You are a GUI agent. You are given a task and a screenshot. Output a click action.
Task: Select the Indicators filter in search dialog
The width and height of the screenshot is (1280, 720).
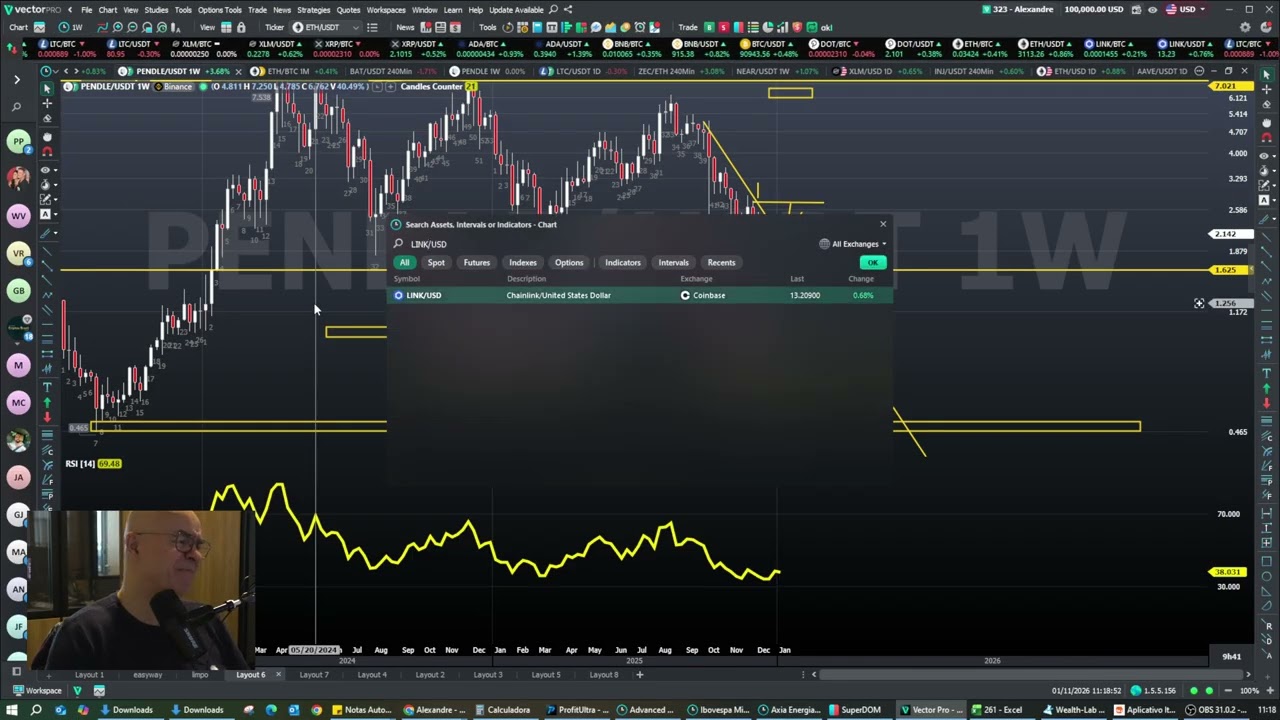click(x=622, y=263)
